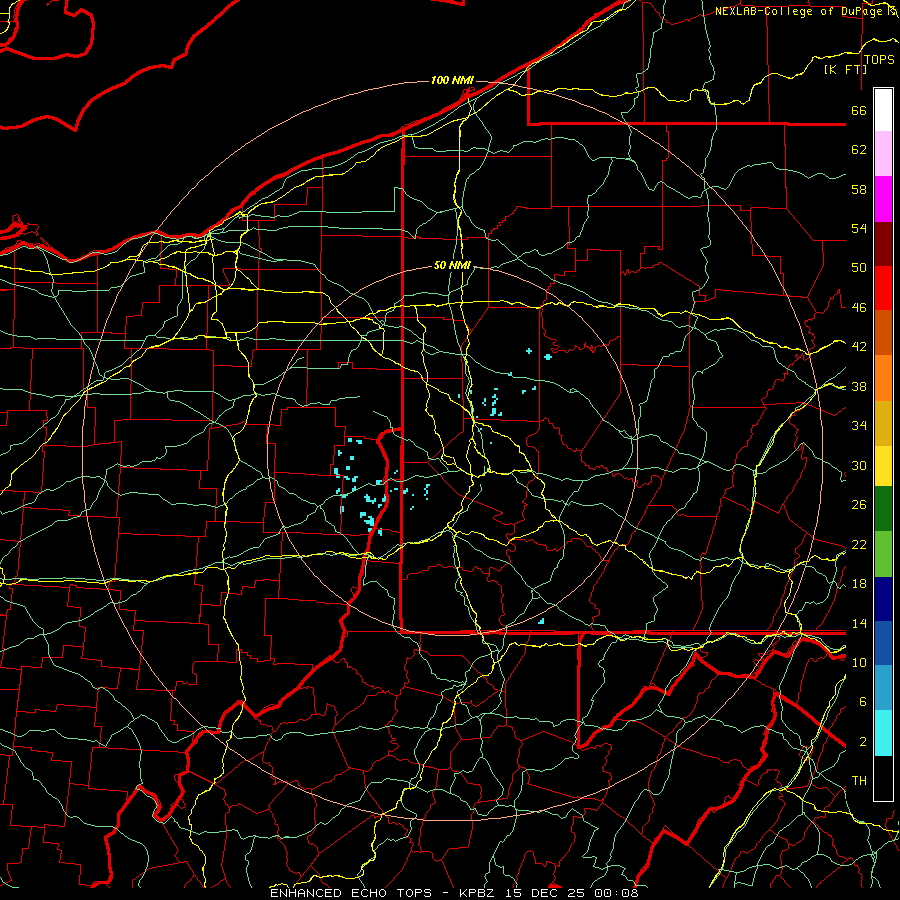900x900 pixels.
Task: Click "ENHANCED ECHO TOPS" product title
Action: coord(351,893)
